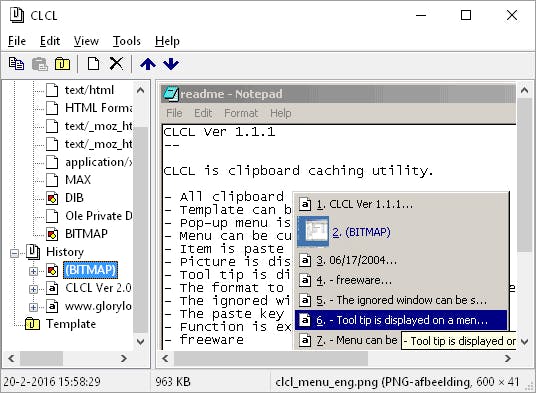Select the Ole Private D row
The image size is (536, 393).
coord(98,216)
